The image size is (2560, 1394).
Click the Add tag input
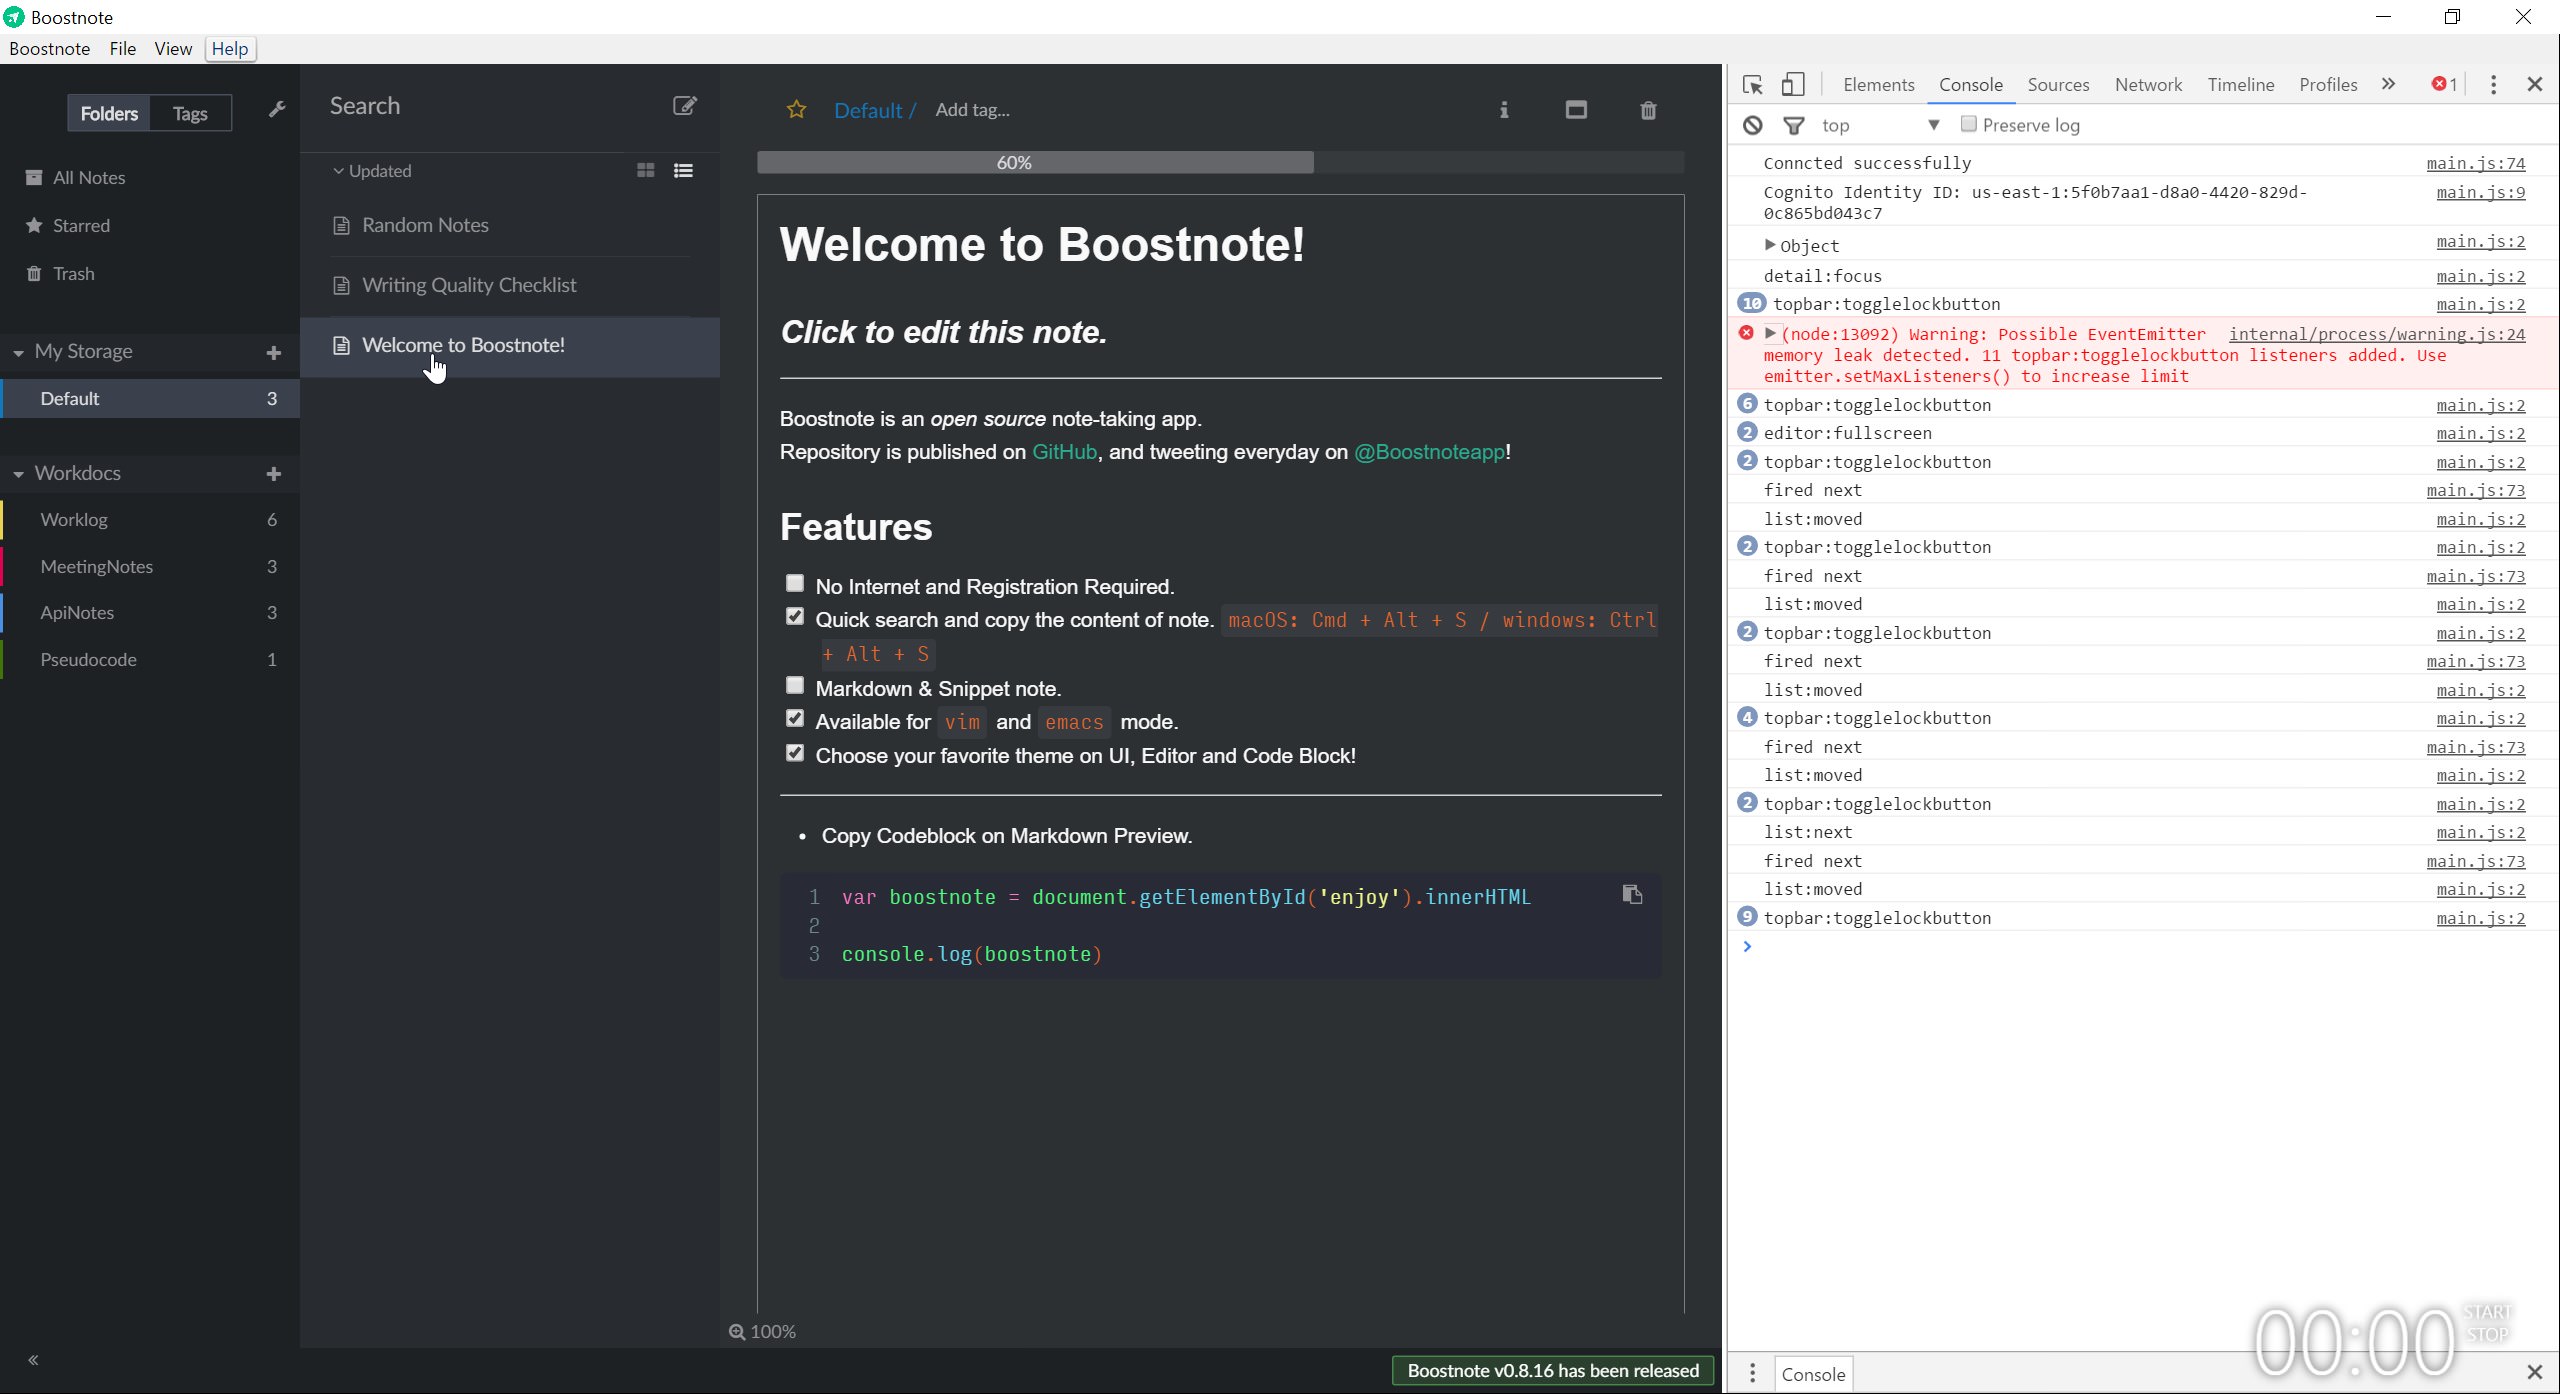[x=972, y=110]
